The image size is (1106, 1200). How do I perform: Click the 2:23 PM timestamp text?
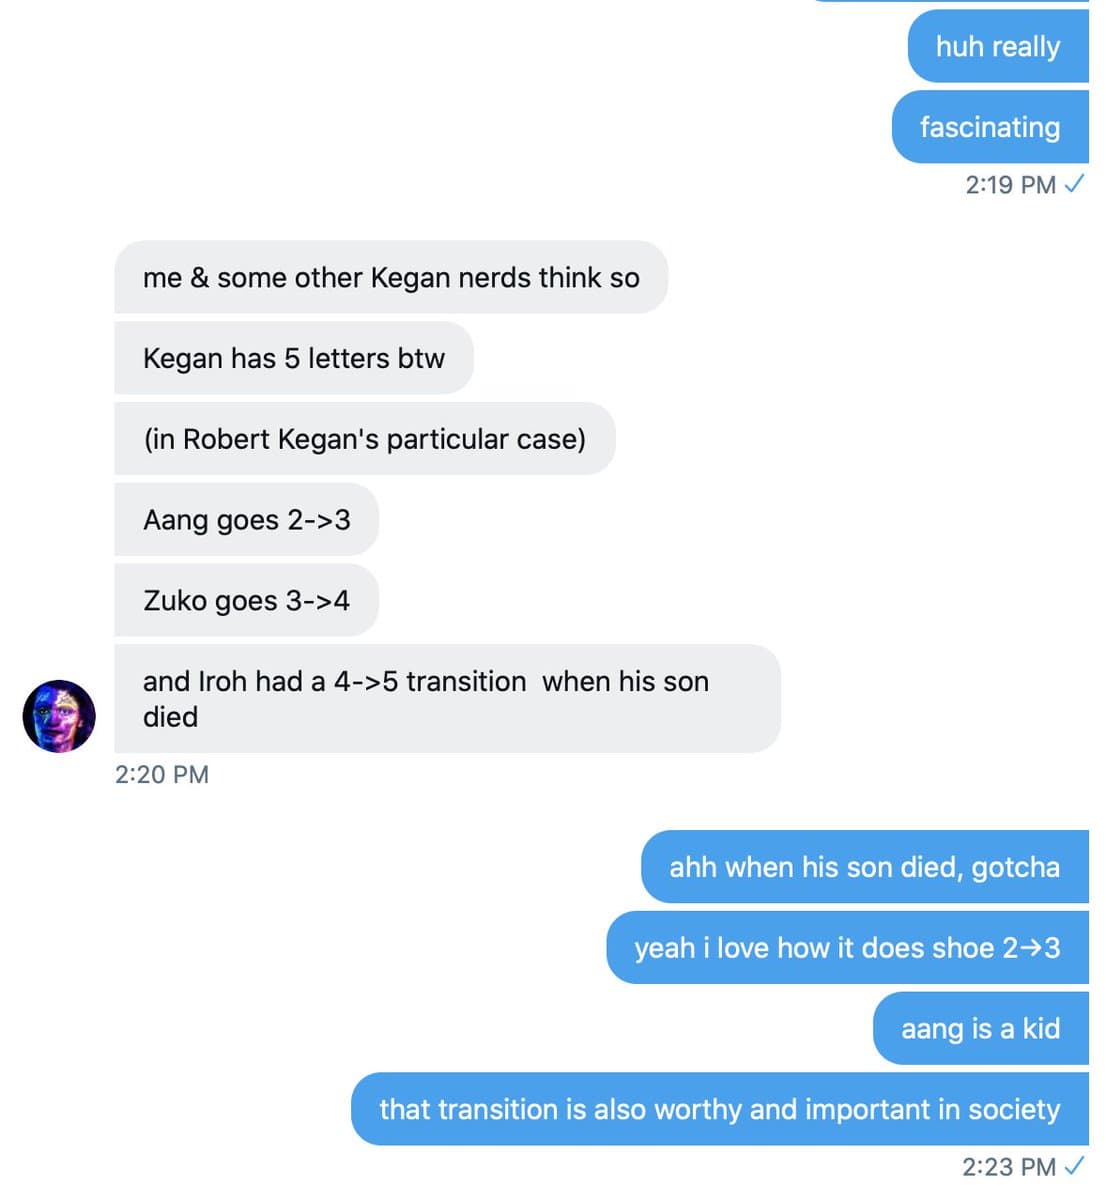pos(1009,1167)
